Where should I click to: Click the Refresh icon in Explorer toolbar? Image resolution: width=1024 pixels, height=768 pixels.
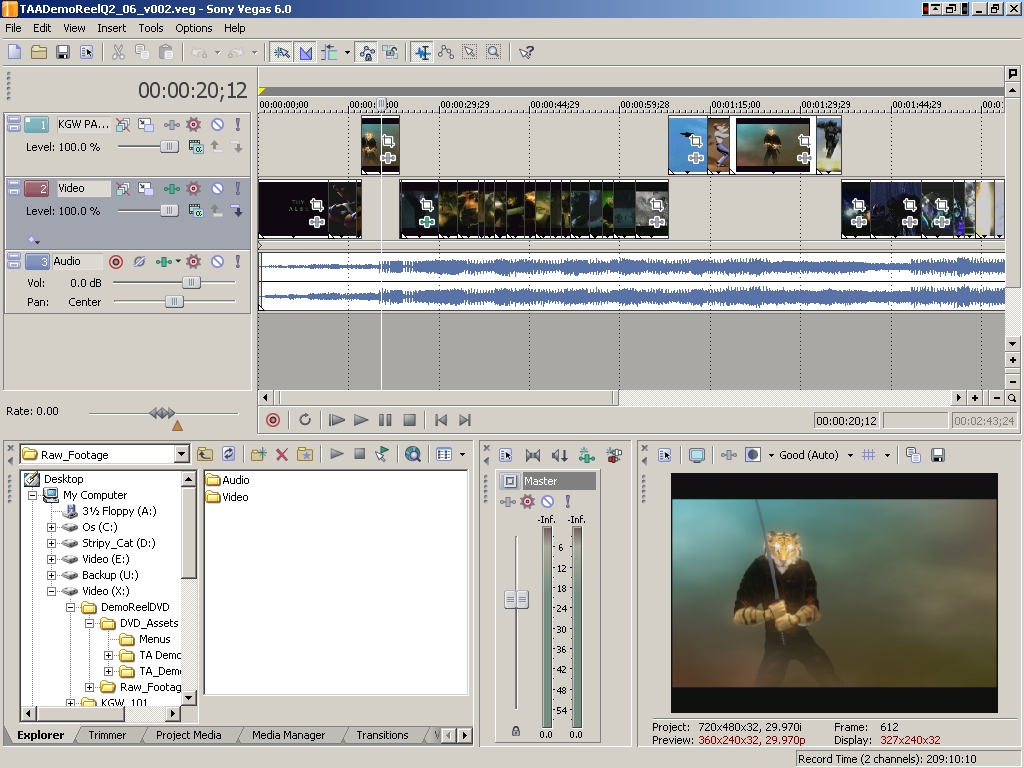[x=229, y=454]
